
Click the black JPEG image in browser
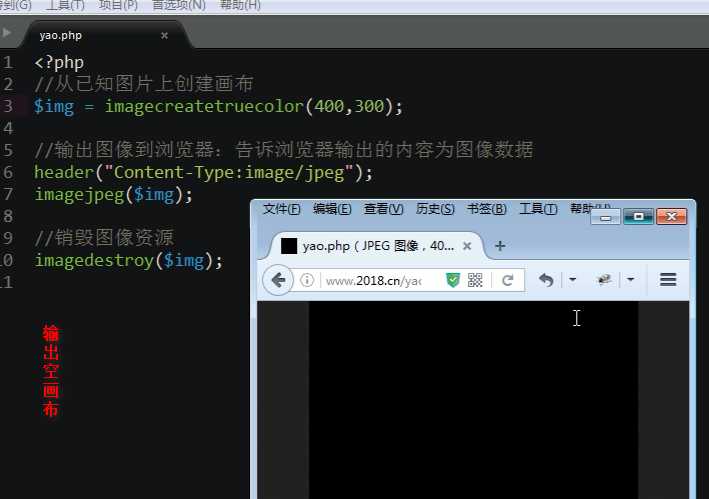(x=474, y=400)
